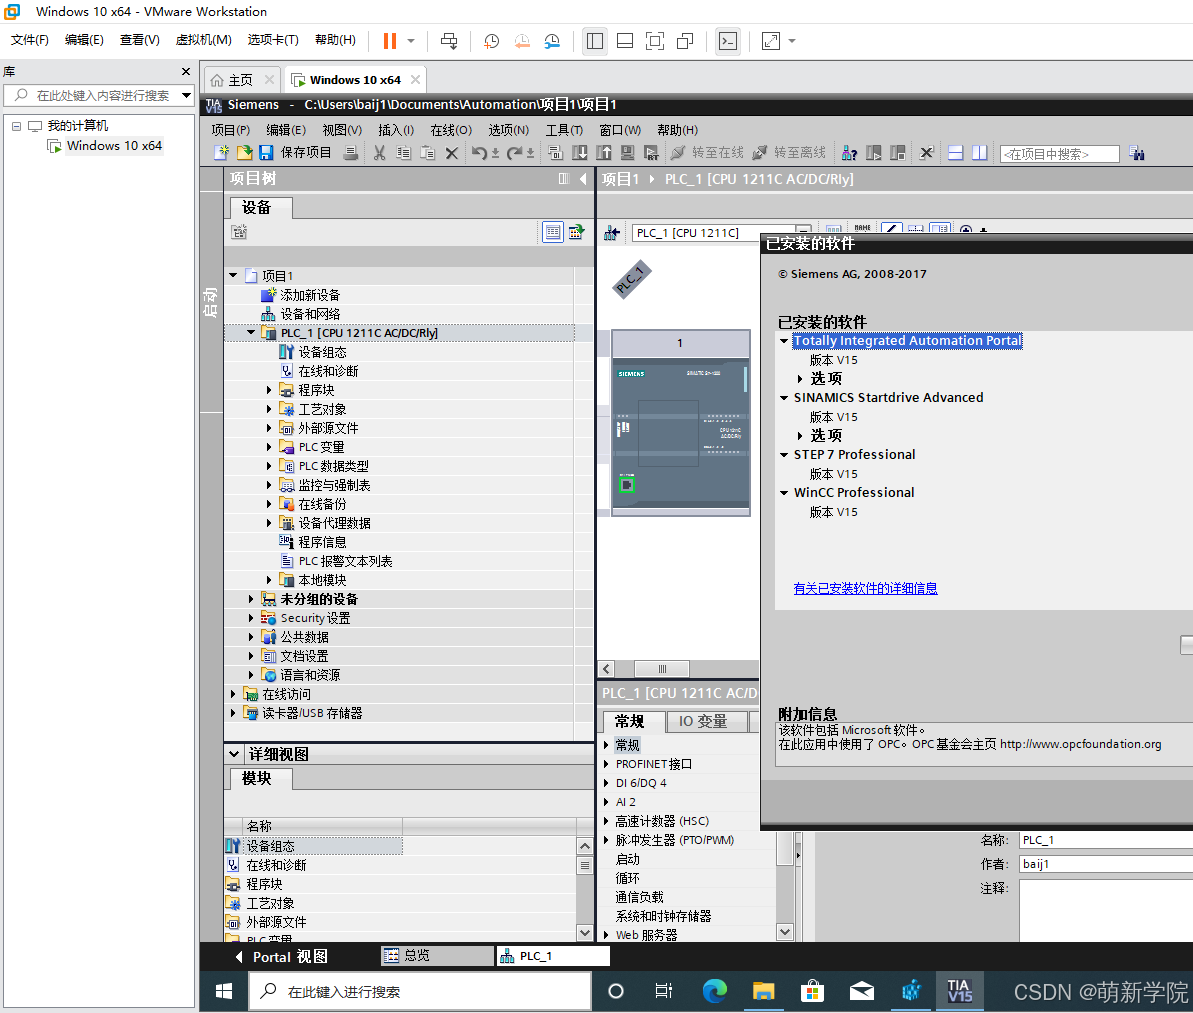Image resolution: width=1193 pixels, height=1013 pixels.
Task: Delete selected object with X icon
Action: (x=452, y=153)
